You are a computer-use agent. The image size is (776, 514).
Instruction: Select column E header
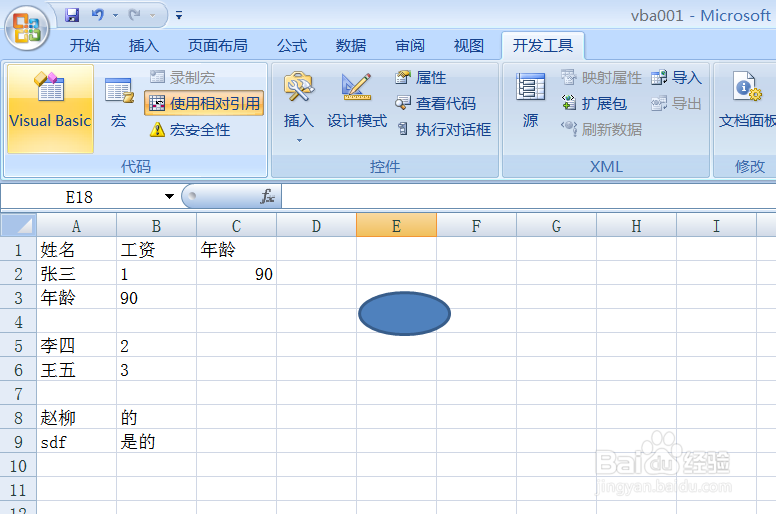coord(396,226)
